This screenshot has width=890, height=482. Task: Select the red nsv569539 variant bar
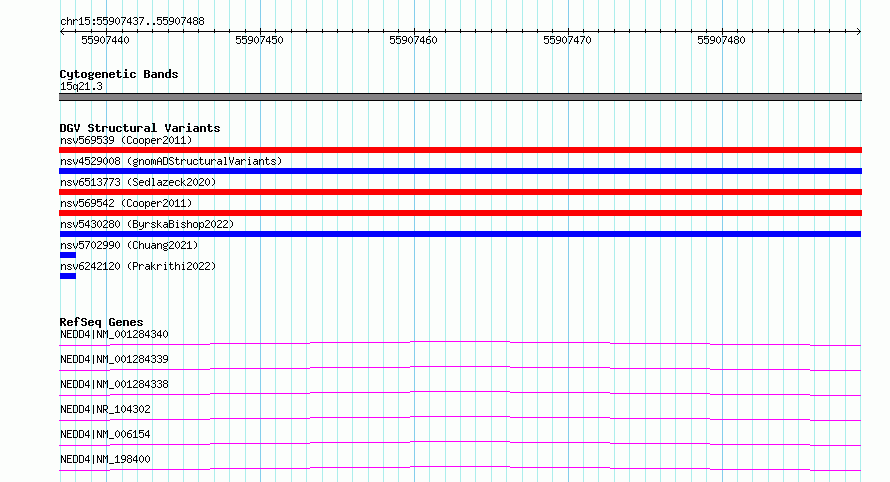point(460,150)
